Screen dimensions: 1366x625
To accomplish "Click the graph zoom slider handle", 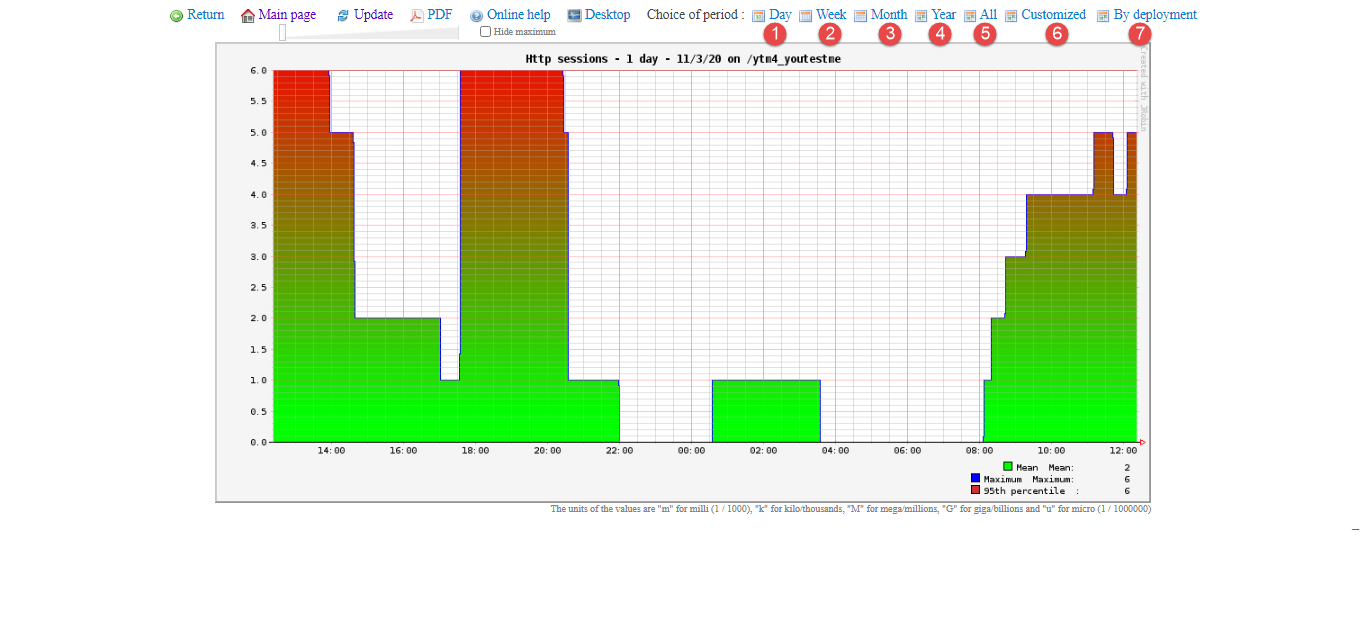I will tap(282, 32).
